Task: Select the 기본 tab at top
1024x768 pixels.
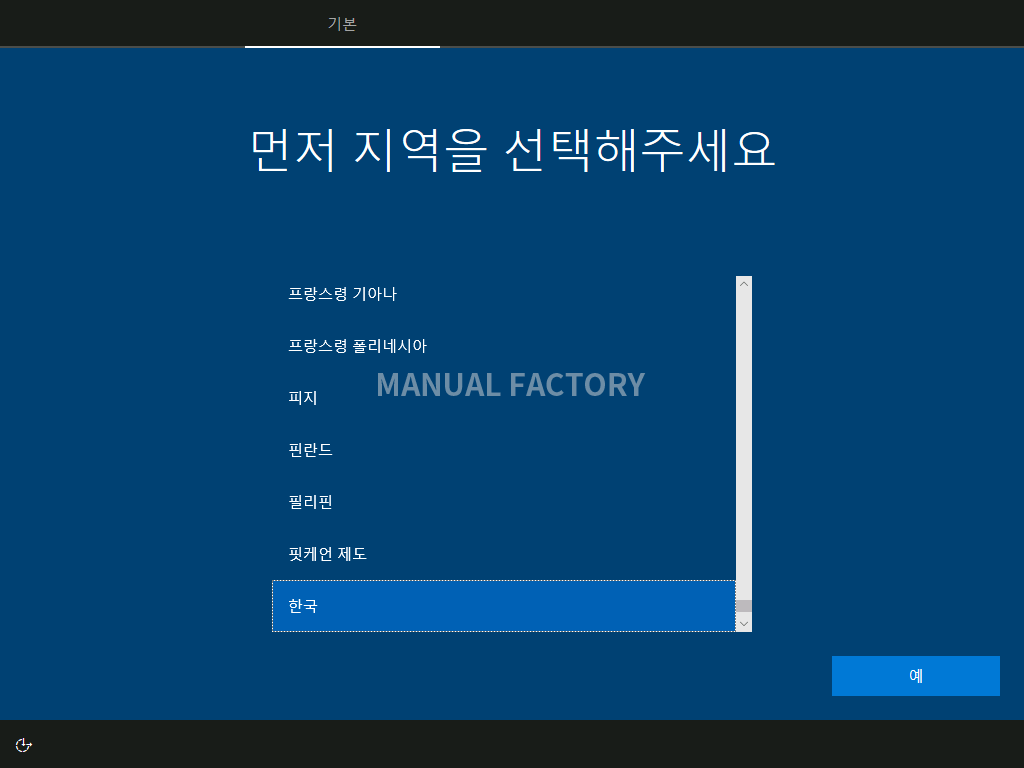Action: click(x=342, y=24)
